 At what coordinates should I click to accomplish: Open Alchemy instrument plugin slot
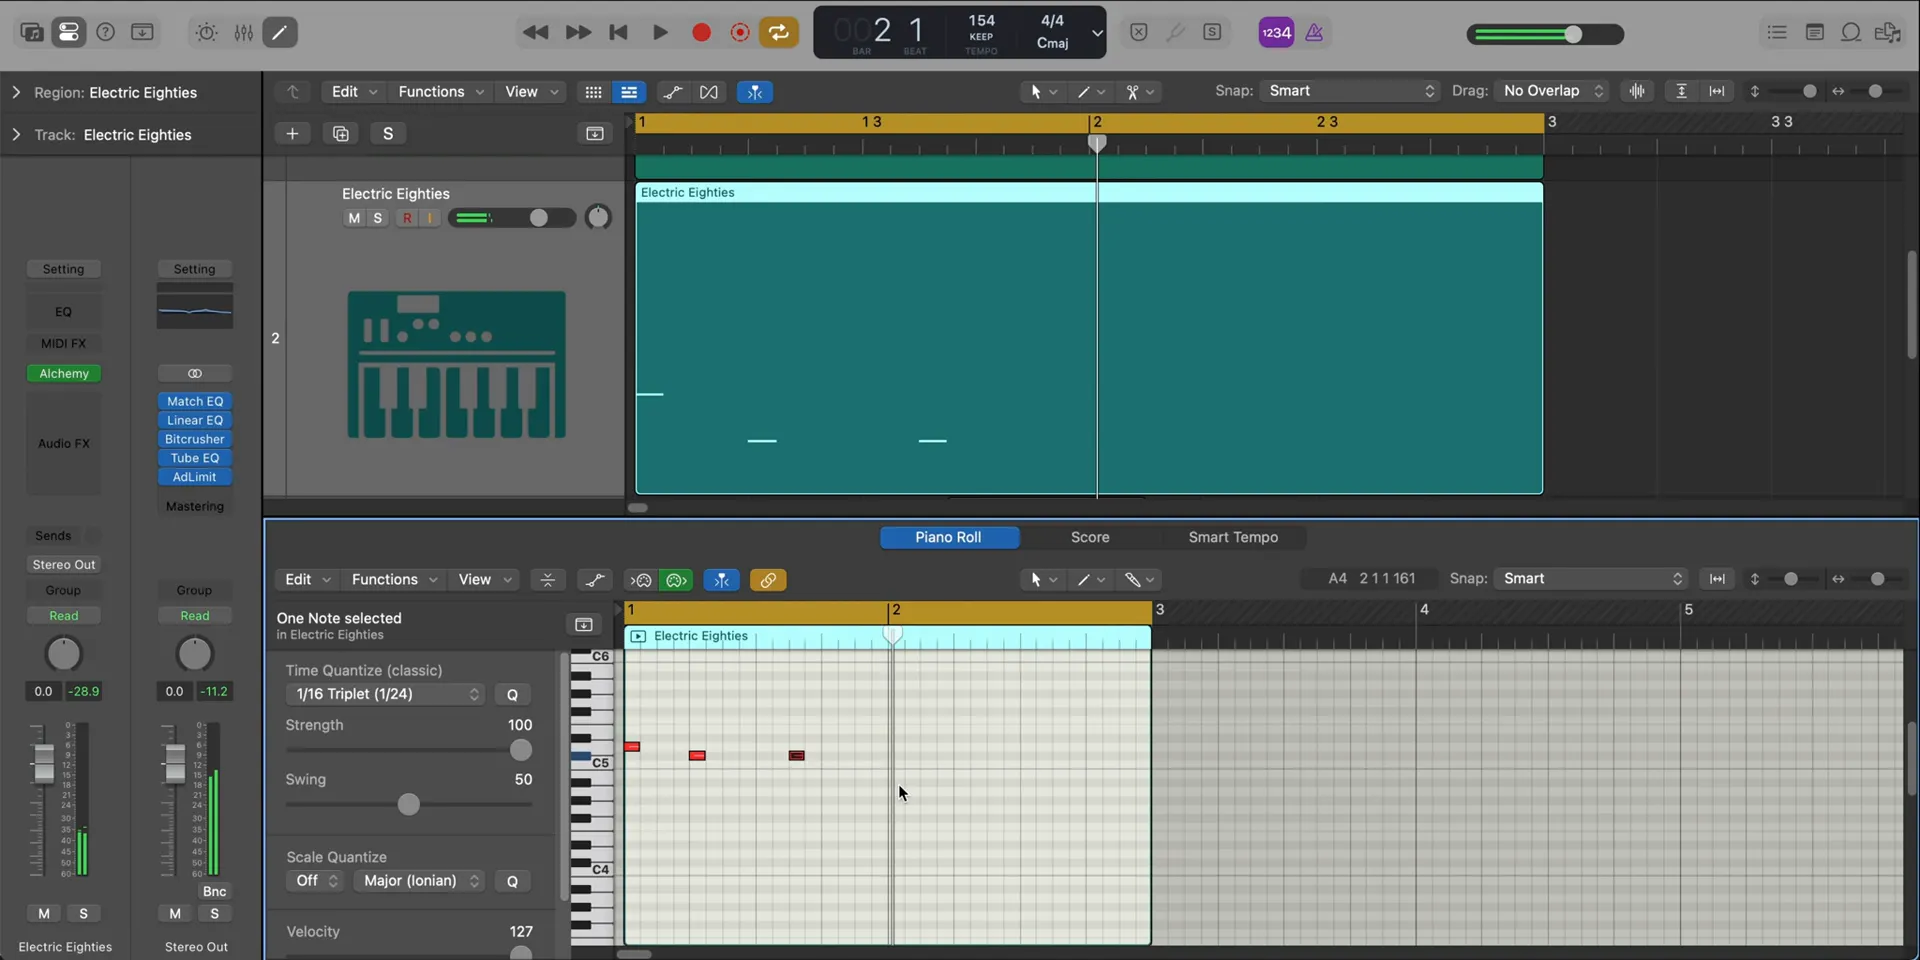(64, 373)
